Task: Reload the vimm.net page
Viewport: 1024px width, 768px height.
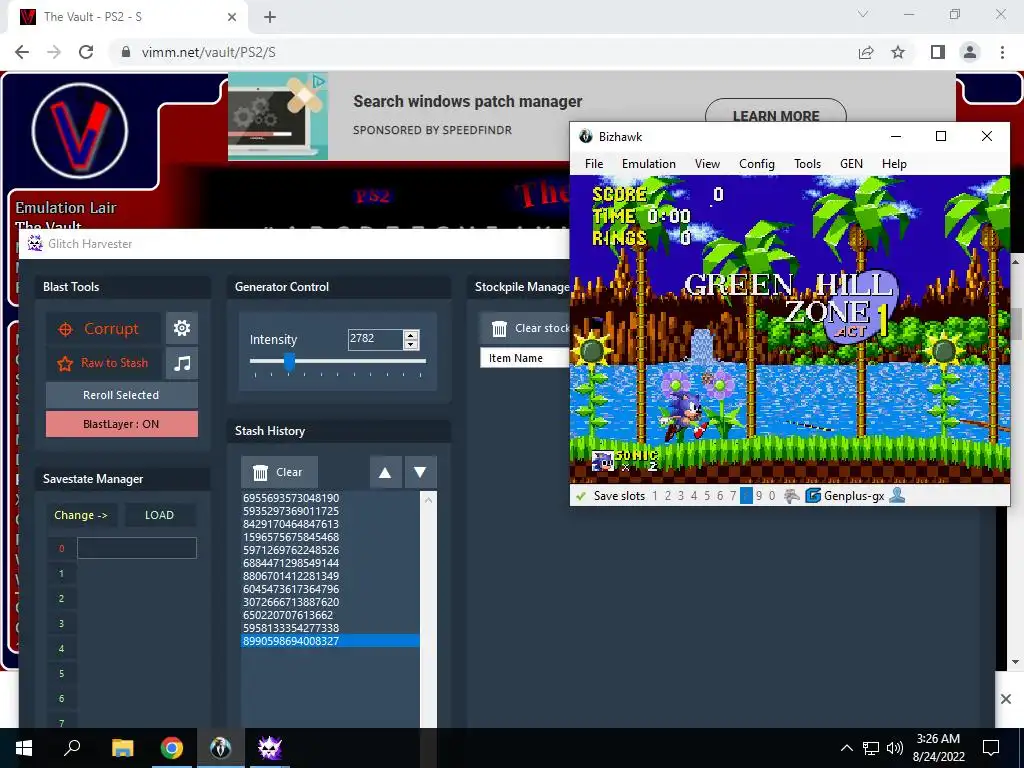Action: click(86, 52)
